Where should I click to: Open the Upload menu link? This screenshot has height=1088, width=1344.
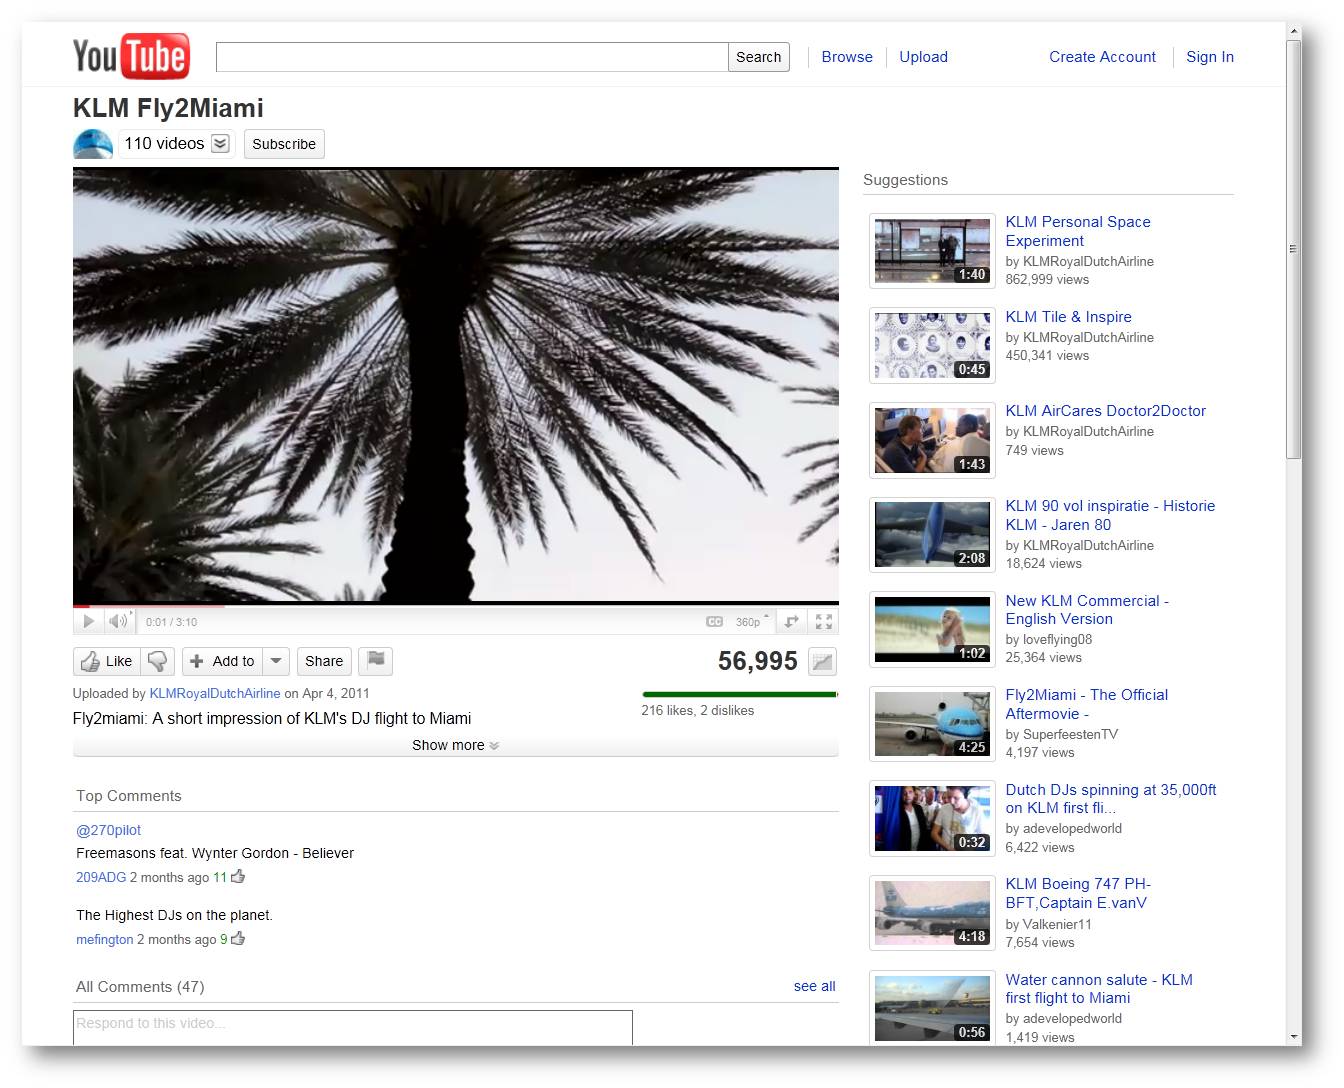point(923,57)
